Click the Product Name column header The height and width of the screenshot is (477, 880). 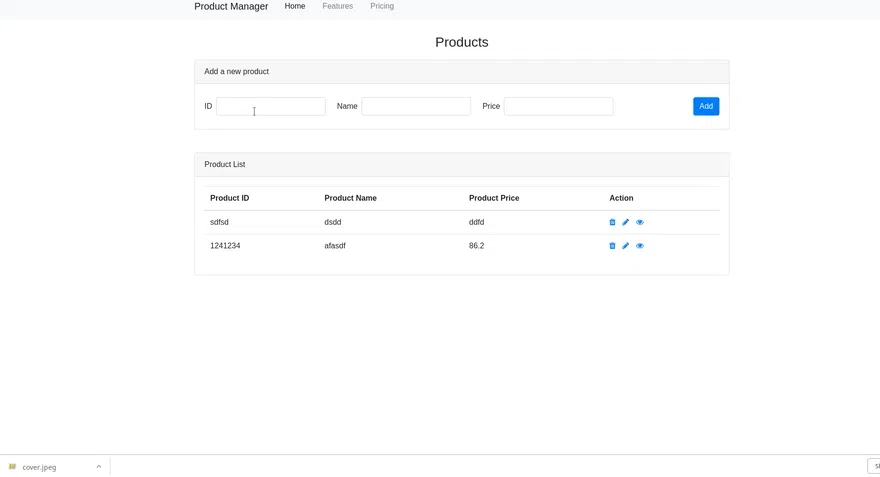(x=350, y=198)
